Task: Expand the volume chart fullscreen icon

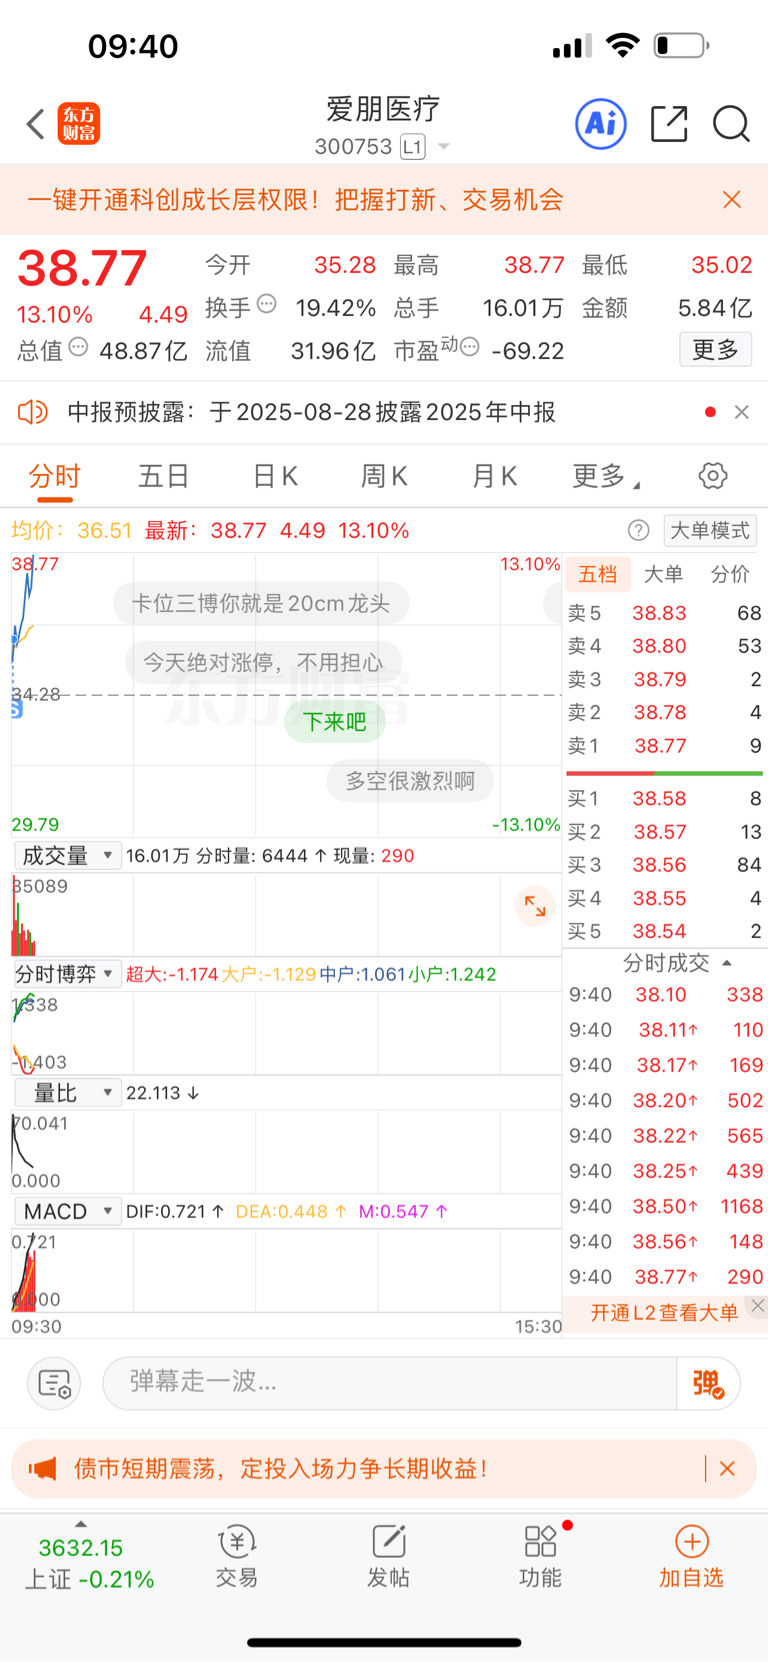Action: click(535, 907)
